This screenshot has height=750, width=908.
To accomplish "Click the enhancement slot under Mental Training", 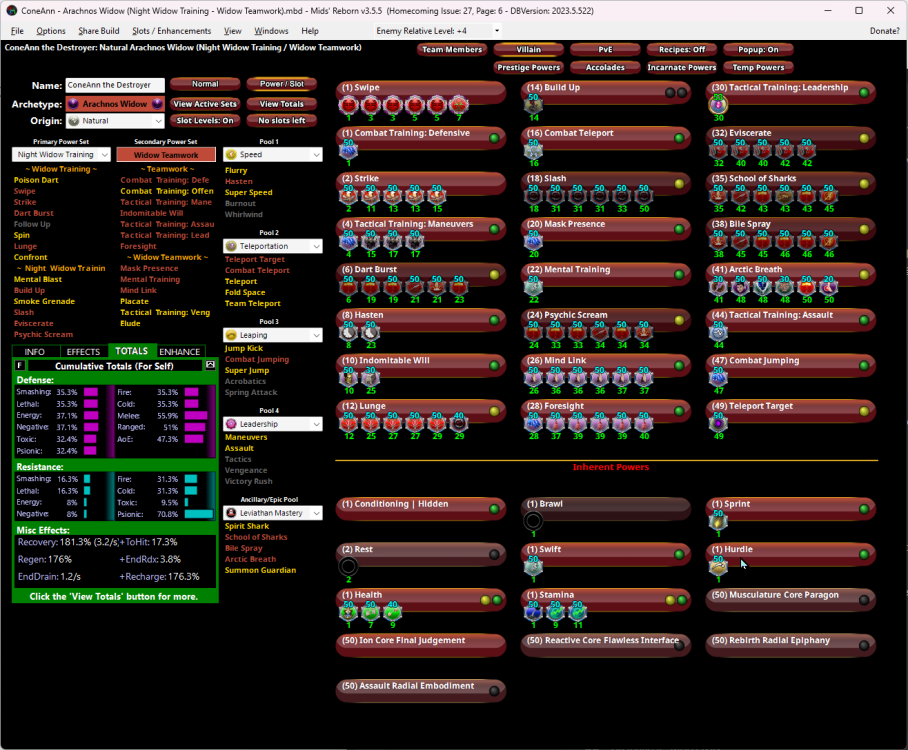I will (533, 288).
